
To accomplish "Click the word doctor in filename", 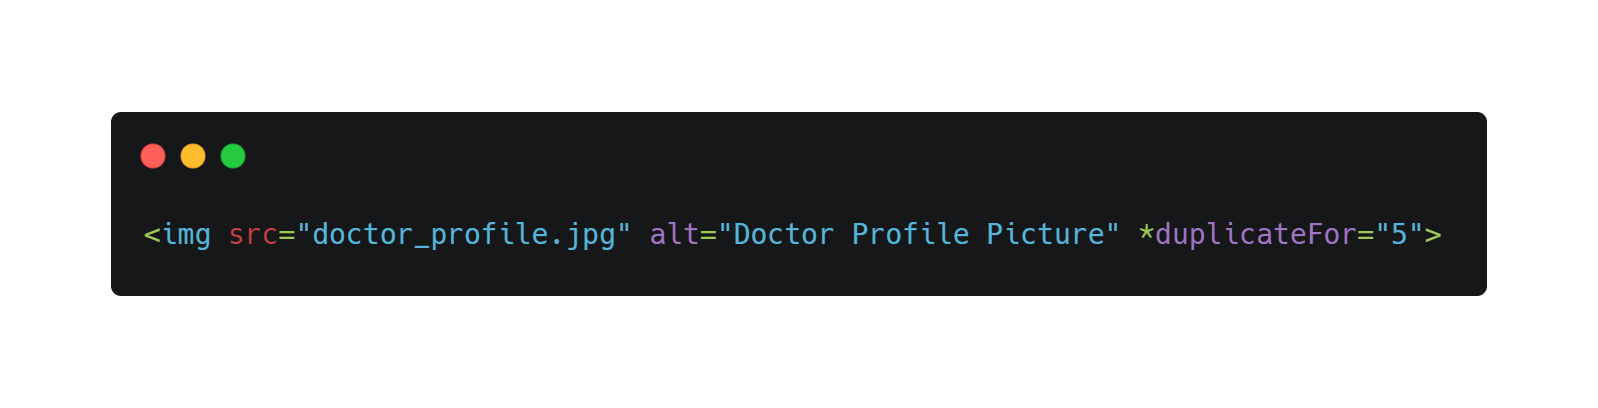I will [363, 234].
